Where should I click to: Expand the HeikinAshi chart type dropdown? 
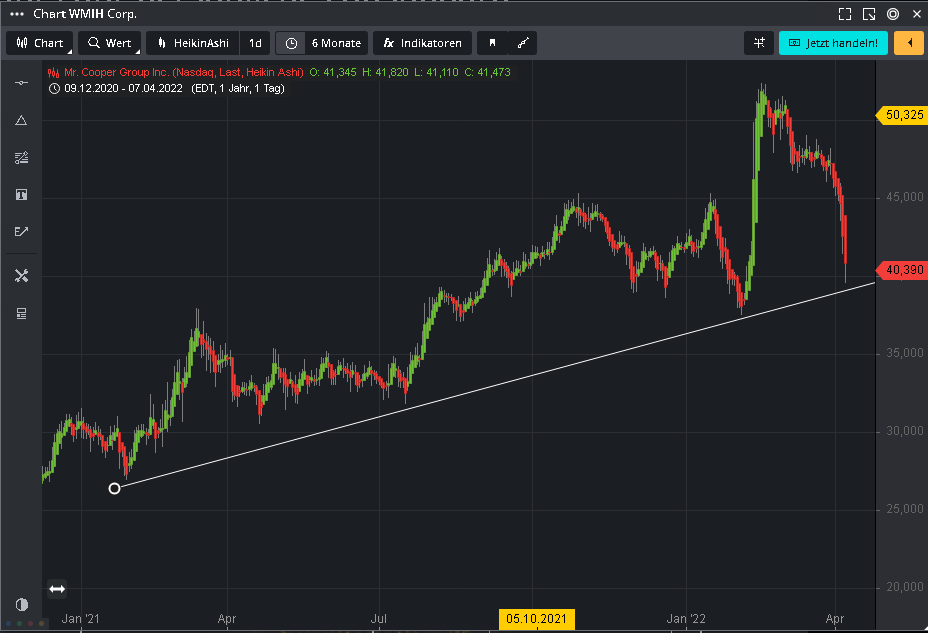click(193, 43)
